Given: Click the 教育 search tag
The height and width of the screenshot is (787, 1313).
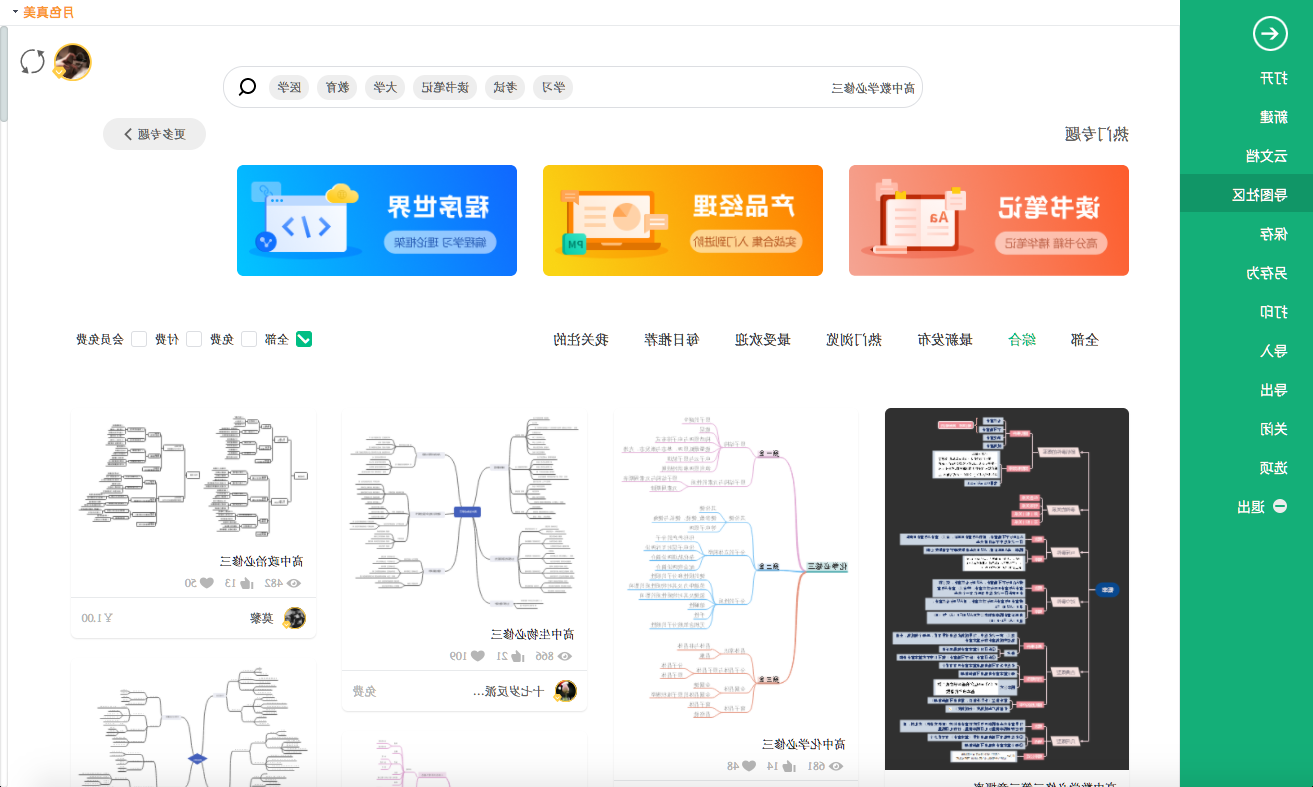Looking at the screenshot, I should coord(337,88).
